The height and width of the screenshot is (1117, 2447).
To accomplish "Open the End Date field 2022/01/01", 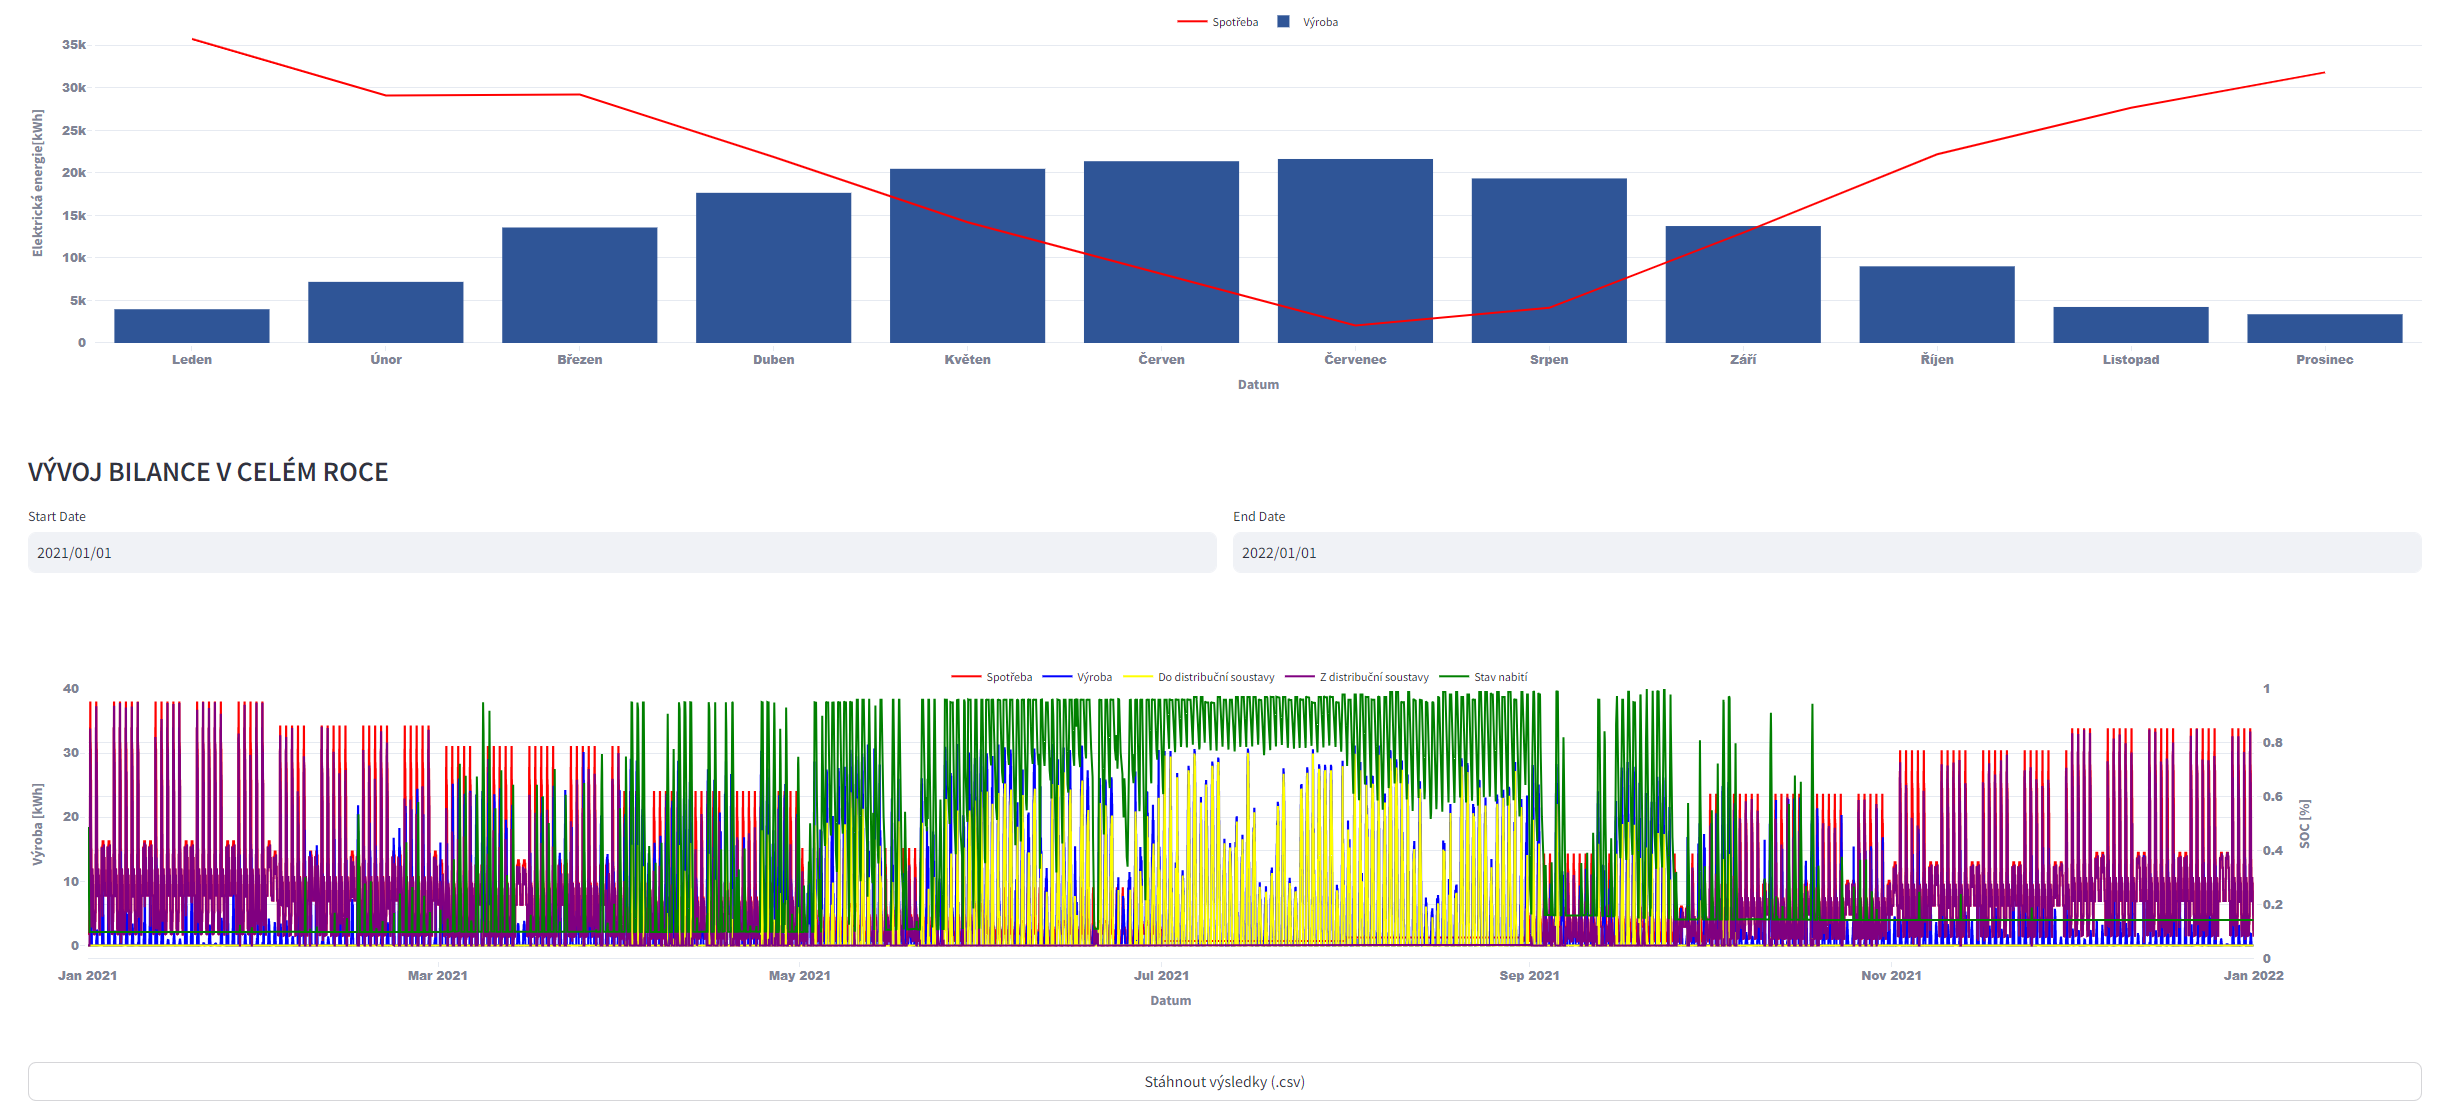I will pos(1827,553).
